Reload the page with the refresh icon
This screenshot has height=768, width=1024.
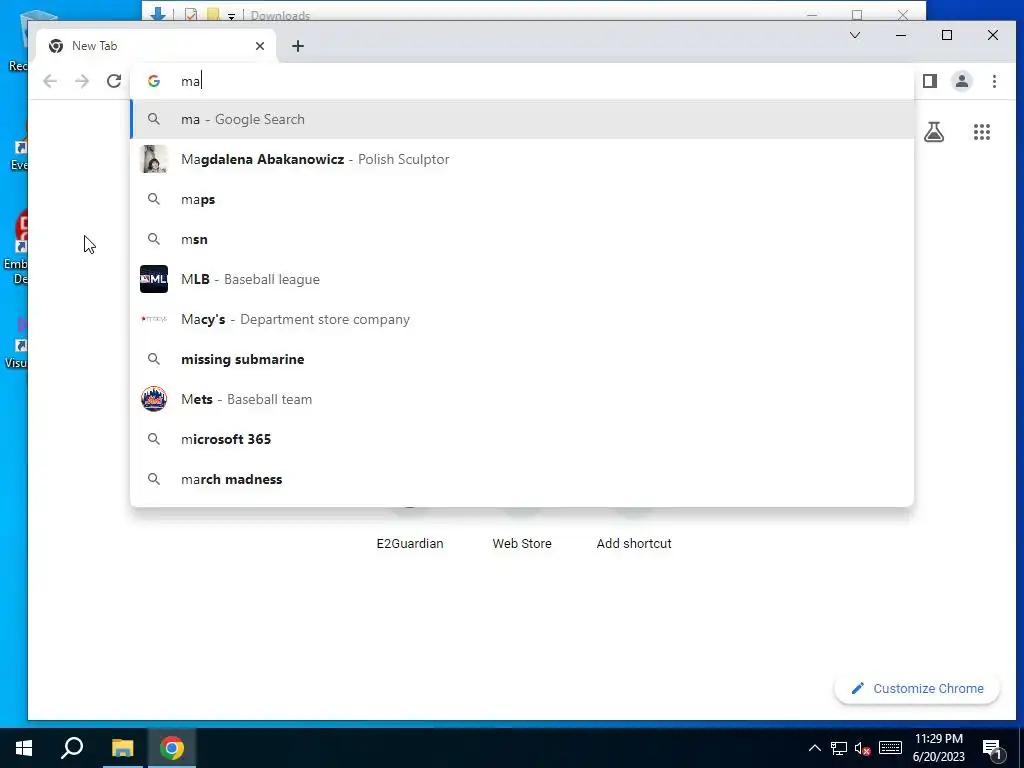tap(114, 81)
